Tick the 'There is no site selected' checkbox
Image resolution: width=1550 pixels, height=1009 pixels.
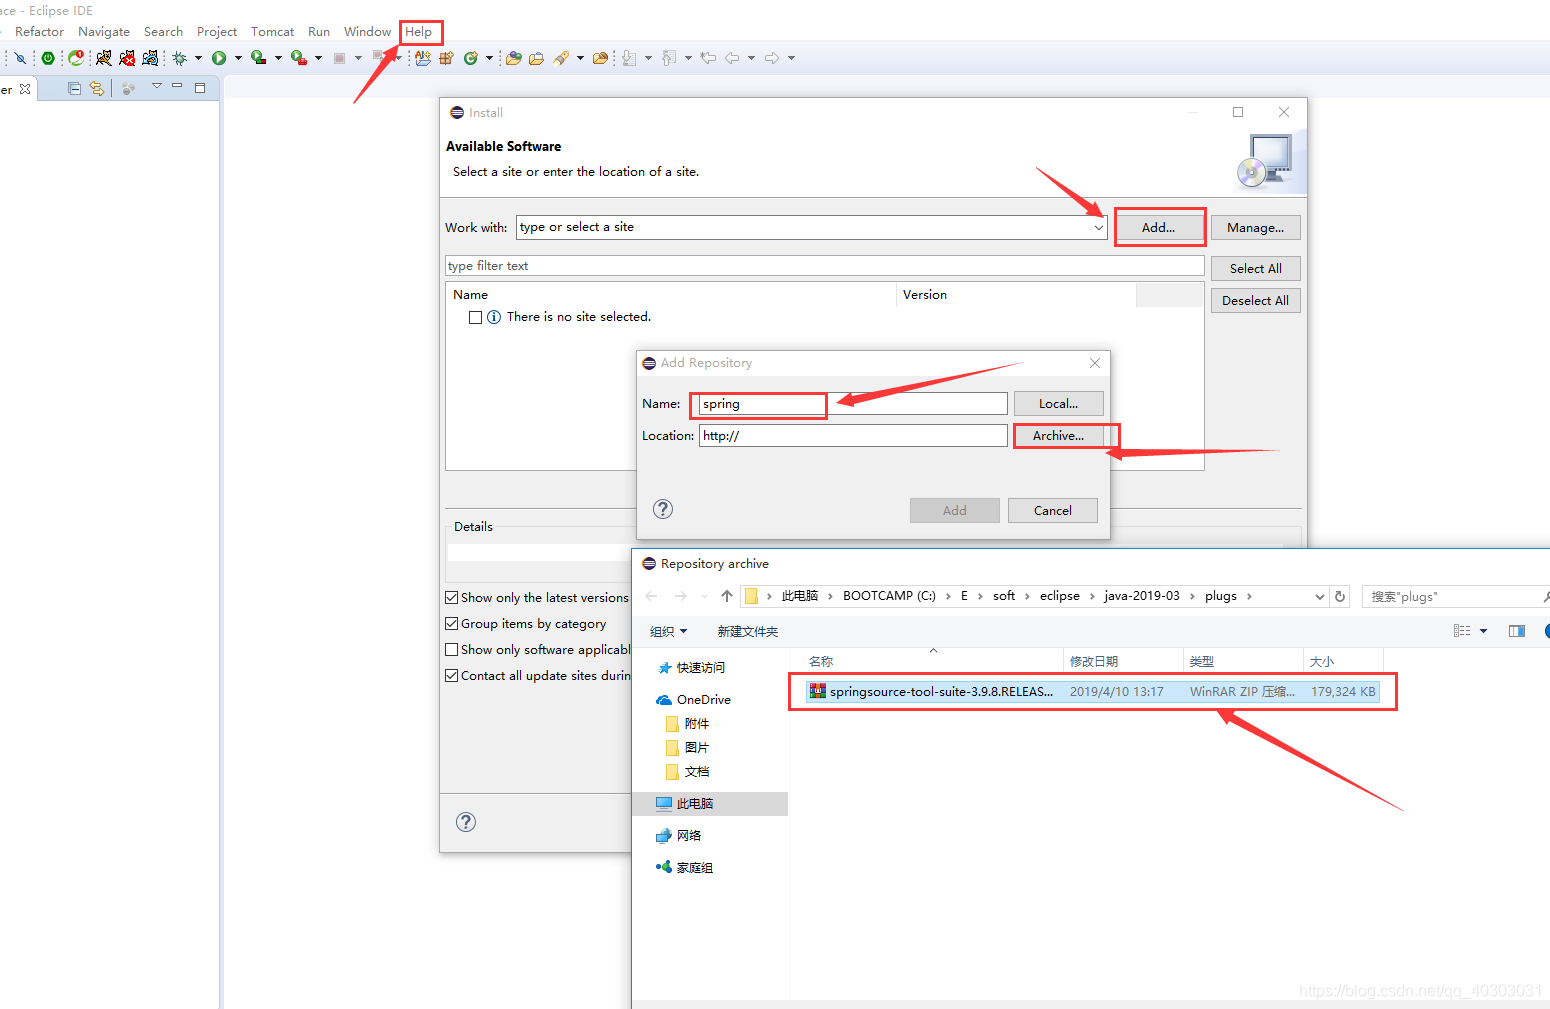(476, 317)
